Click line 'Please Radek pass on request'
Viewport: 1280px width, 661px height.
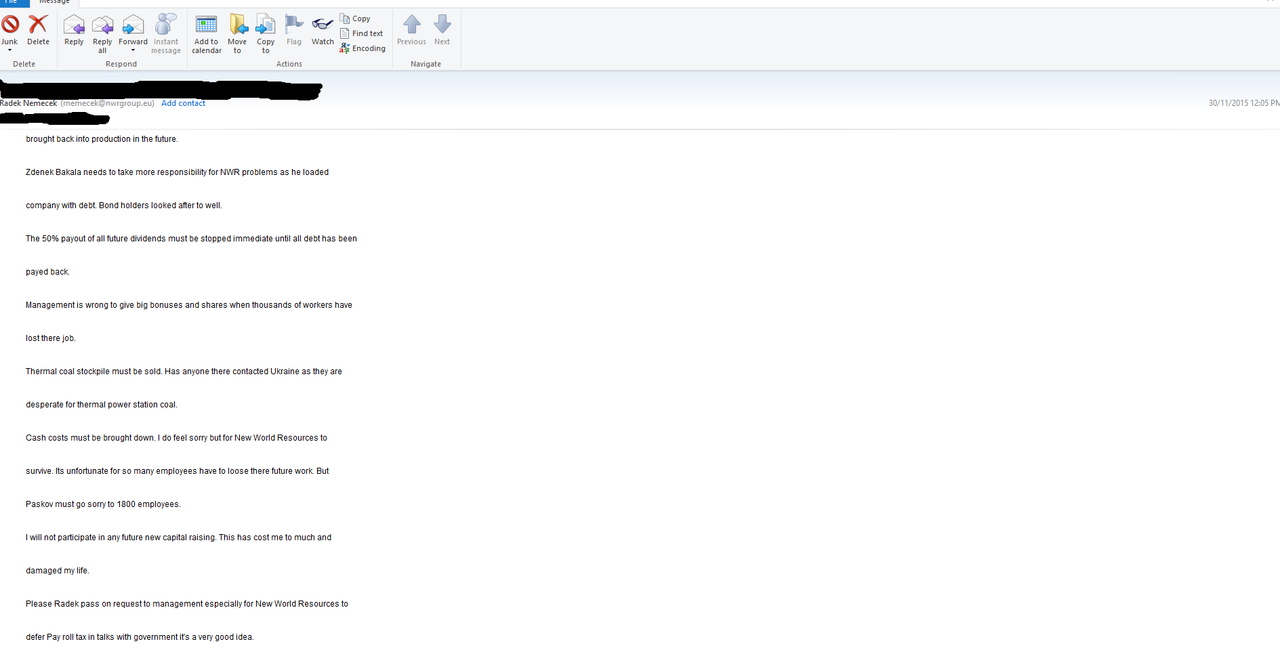[x=187, y=604]
